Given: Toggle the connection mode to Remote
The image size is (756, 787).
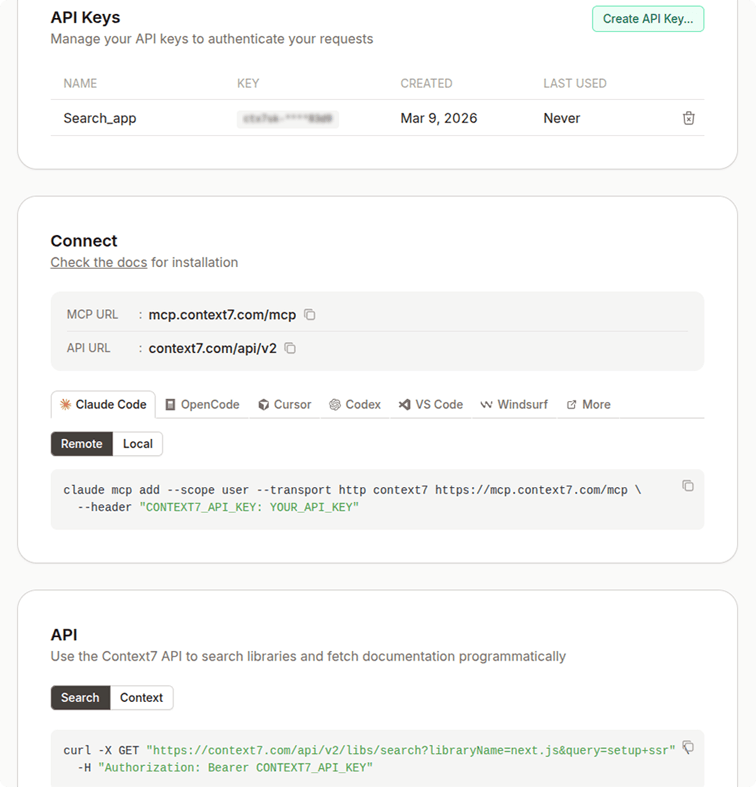Looking at the screenshot, I should coord(81,444).
